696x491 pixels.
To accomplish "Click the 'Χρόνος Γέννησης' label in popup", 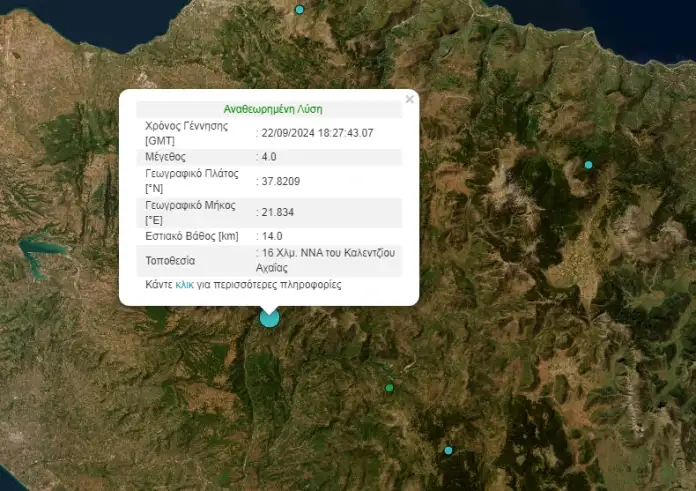I will pos(186,126).
